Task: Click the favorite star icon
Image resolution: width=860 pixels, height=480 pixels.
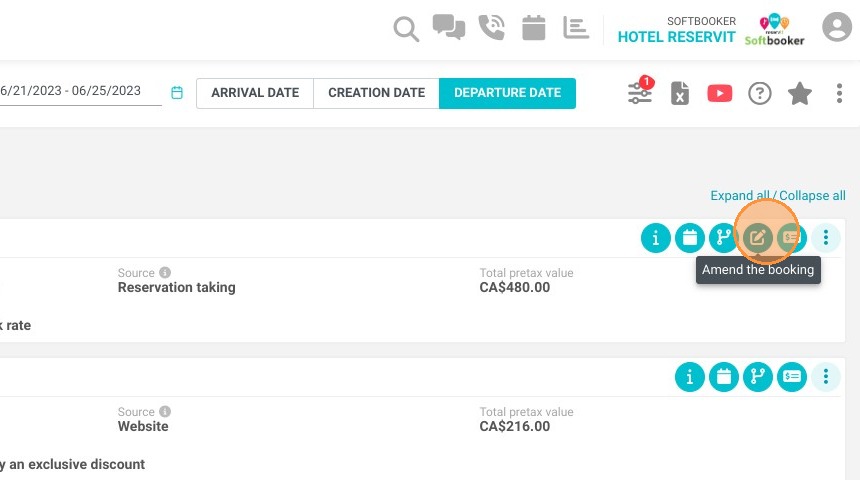Action: tap(800, 93)
